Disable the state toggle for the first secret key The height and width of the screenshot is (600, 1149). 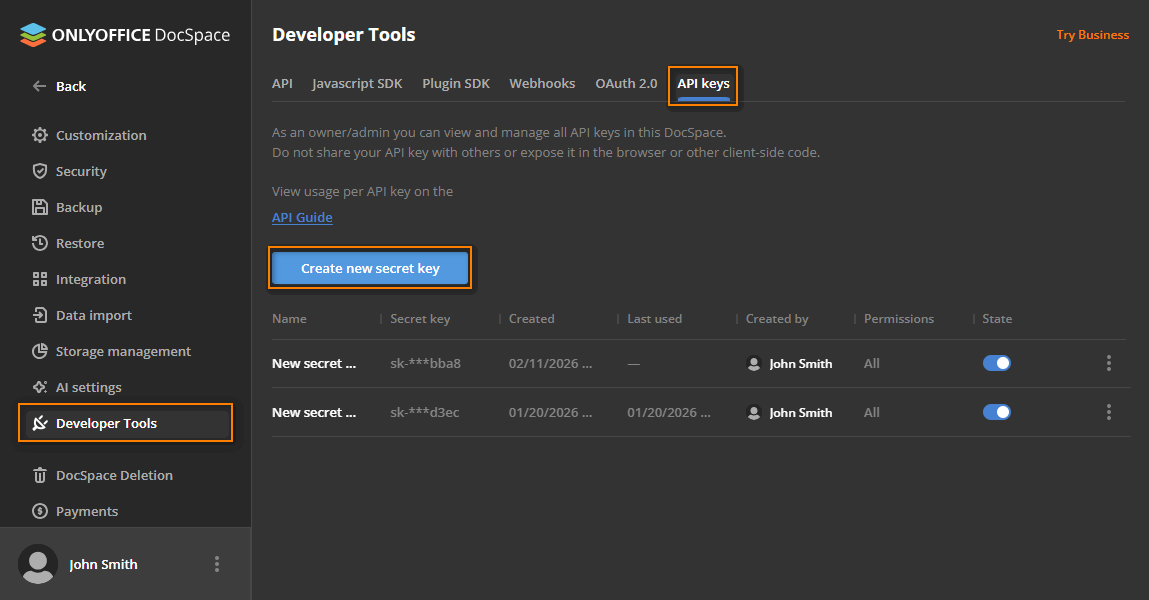pos(997,363)
